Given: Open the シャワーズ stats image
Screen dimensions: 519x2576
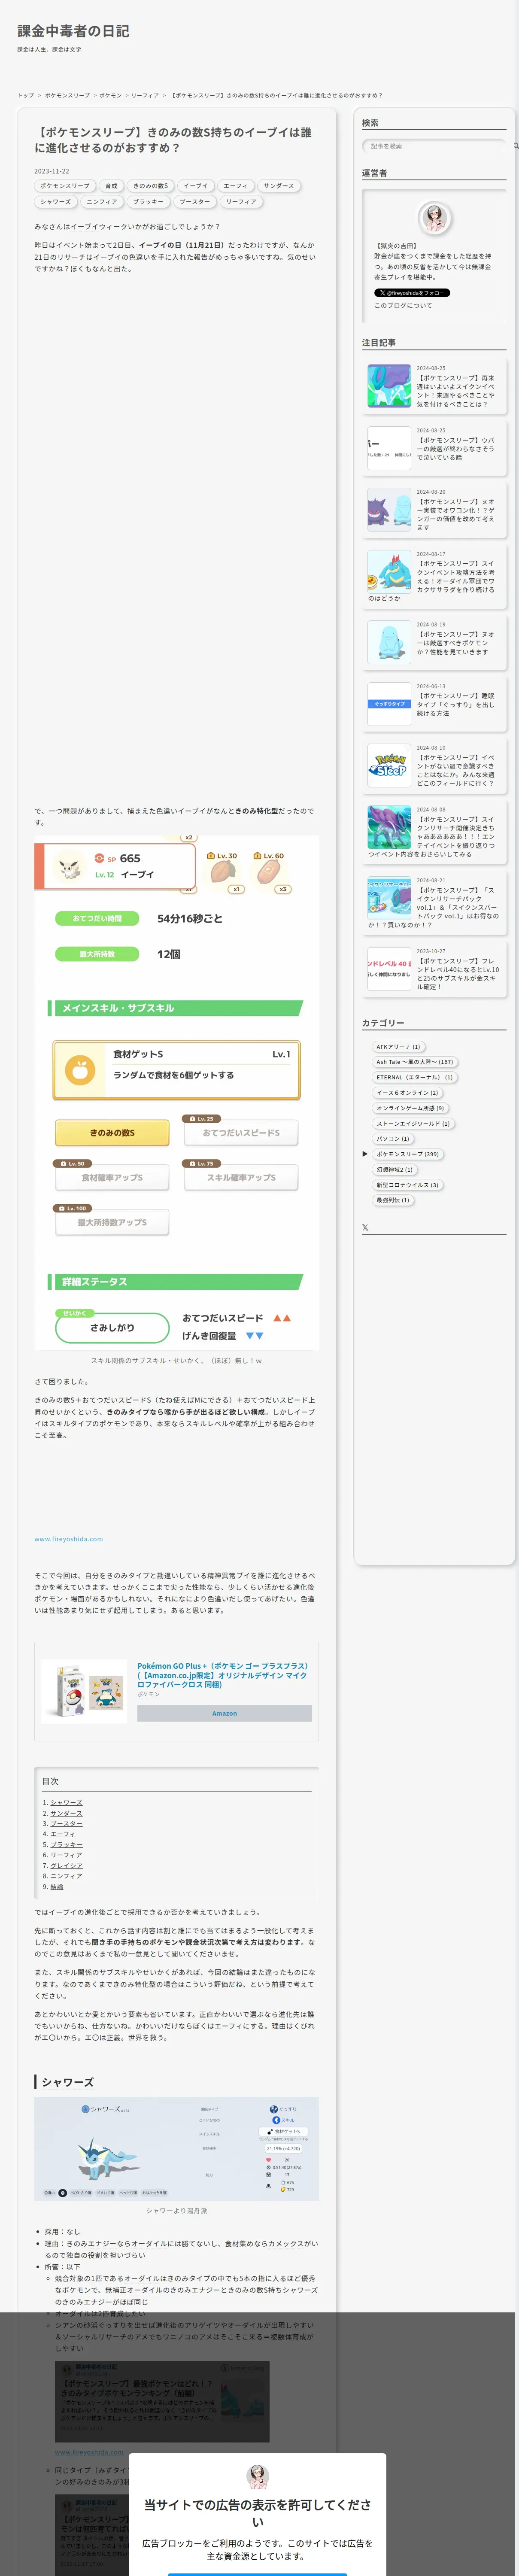Looking at the screenshot, I should [177, 2149].
